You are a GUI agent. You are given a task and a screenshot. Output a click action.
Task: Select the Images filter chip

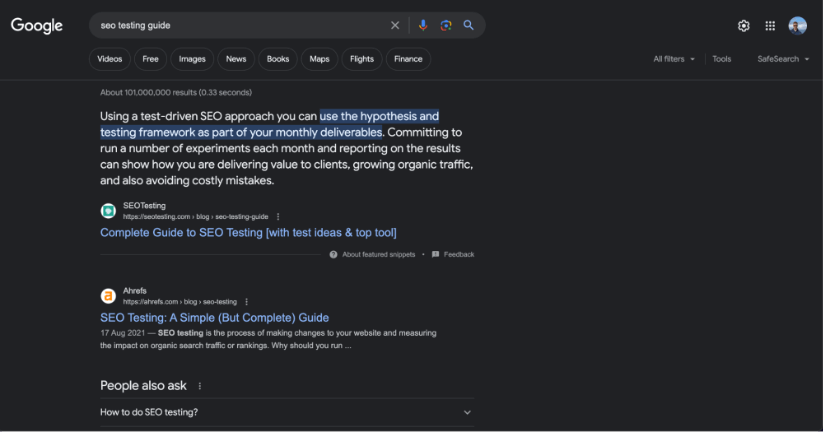(192, 59)
